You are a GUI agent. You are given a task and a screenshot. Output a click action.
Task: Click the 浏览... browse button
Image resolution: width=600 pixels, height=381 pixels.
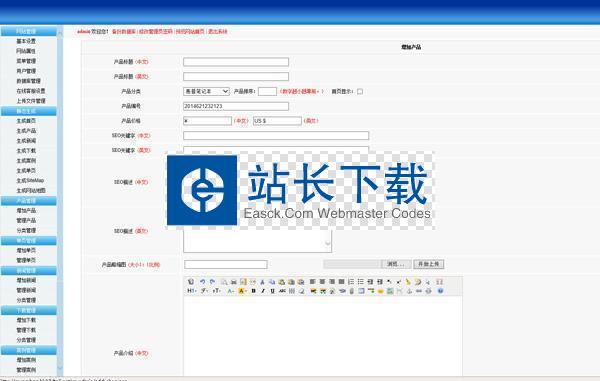coord(396,264)
